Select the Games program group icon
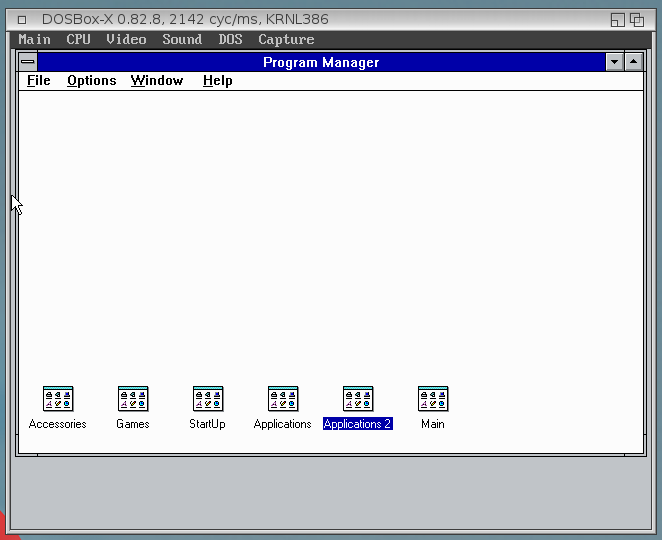 133,399
